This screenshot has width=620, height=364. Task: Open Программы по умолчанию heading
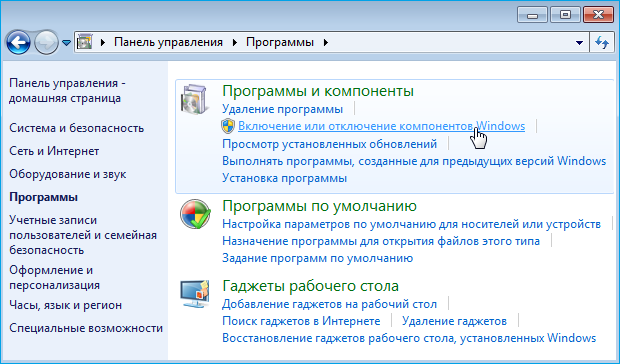pyautogui.click(x=319, y=206)
